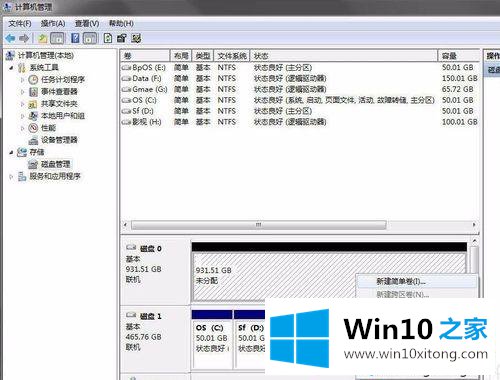Click the Forward arrow toolbar icon

(24, 38)
